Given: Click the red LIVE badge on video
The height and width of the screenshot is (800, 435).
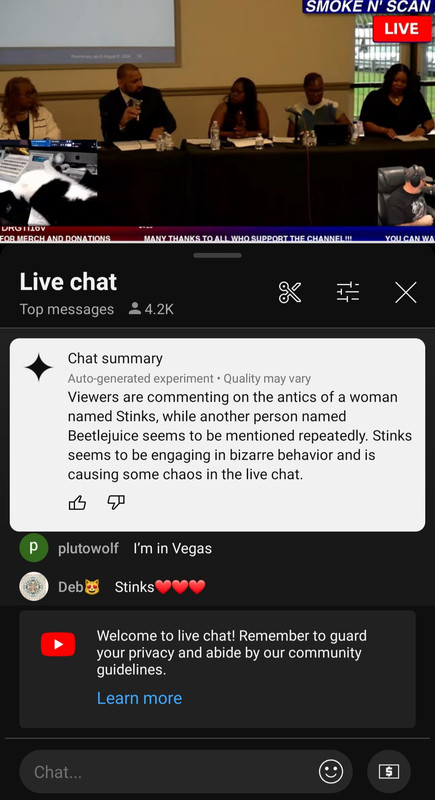Looking at the screenshot, I should (402, 29).
